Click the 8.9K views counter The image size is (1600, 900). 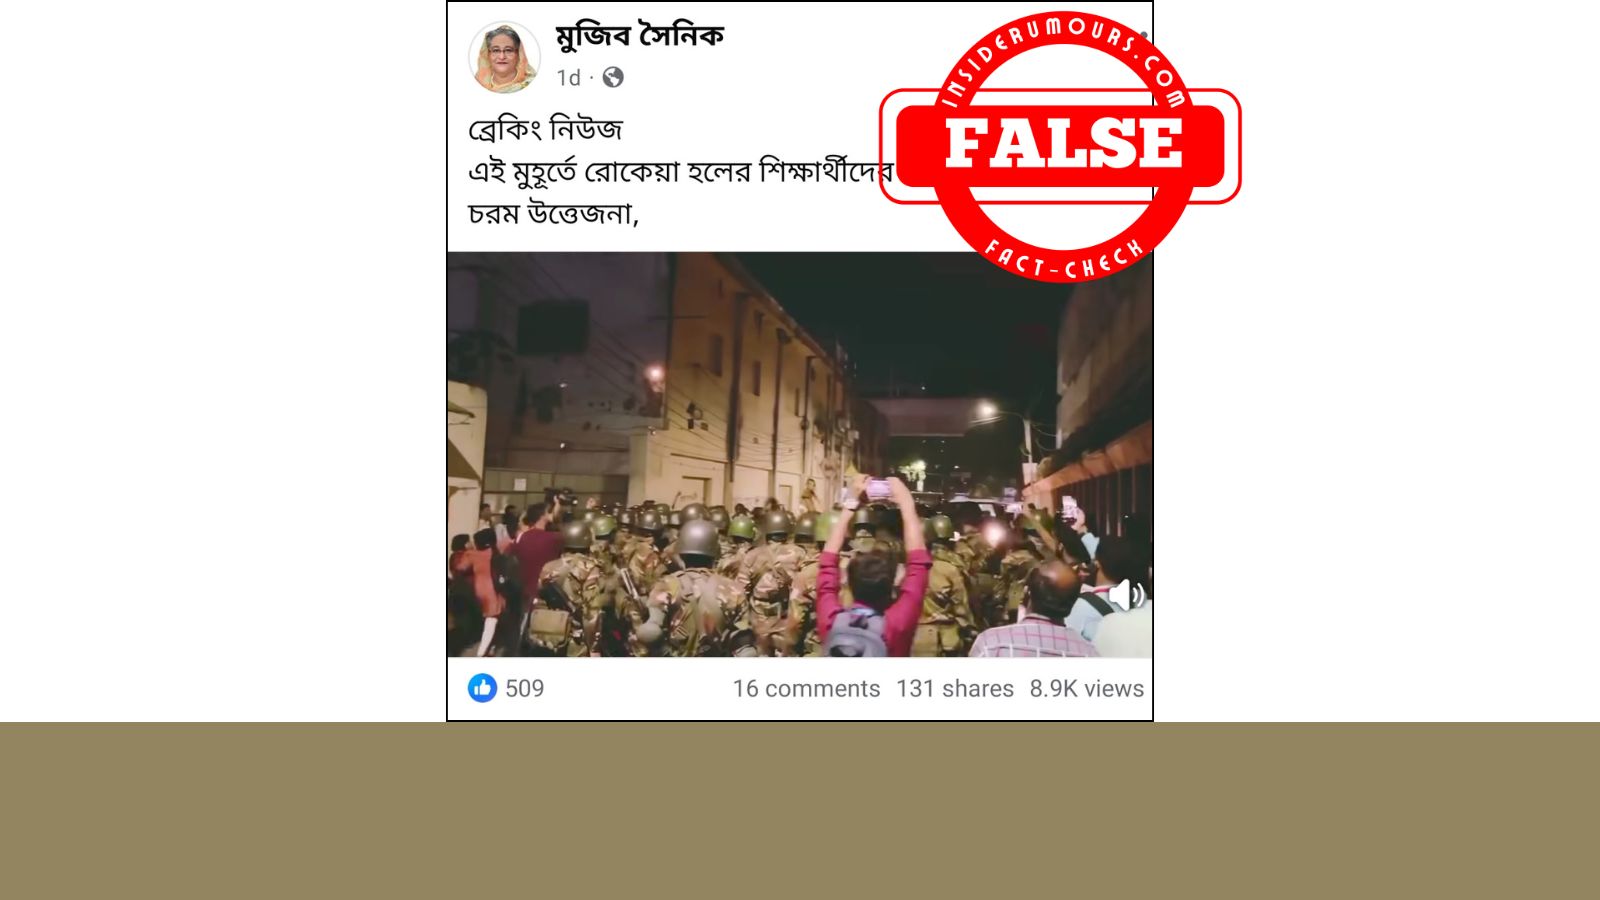pos(1087,689)
